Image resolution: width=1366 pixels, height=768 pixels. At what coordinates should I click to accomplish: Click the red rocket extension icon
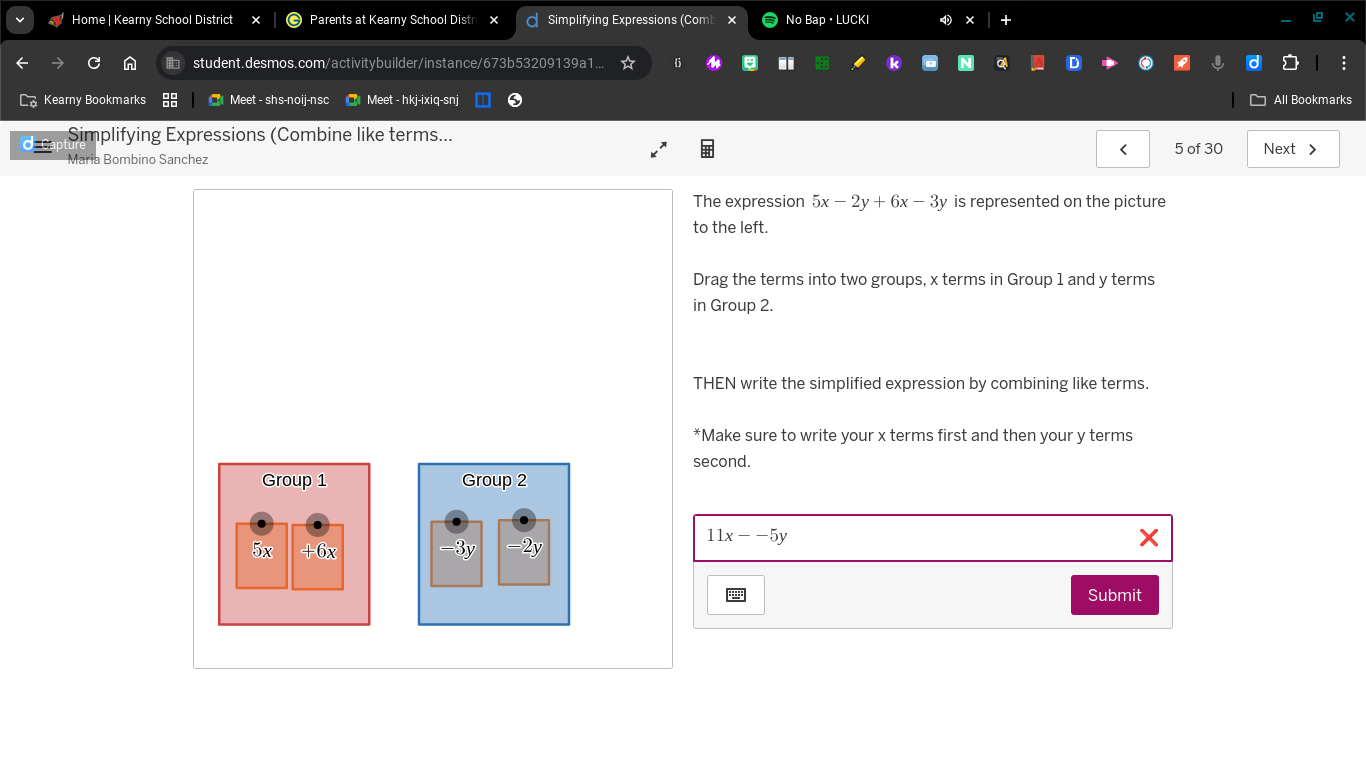pyautogui.click(x=1182, y=63)
